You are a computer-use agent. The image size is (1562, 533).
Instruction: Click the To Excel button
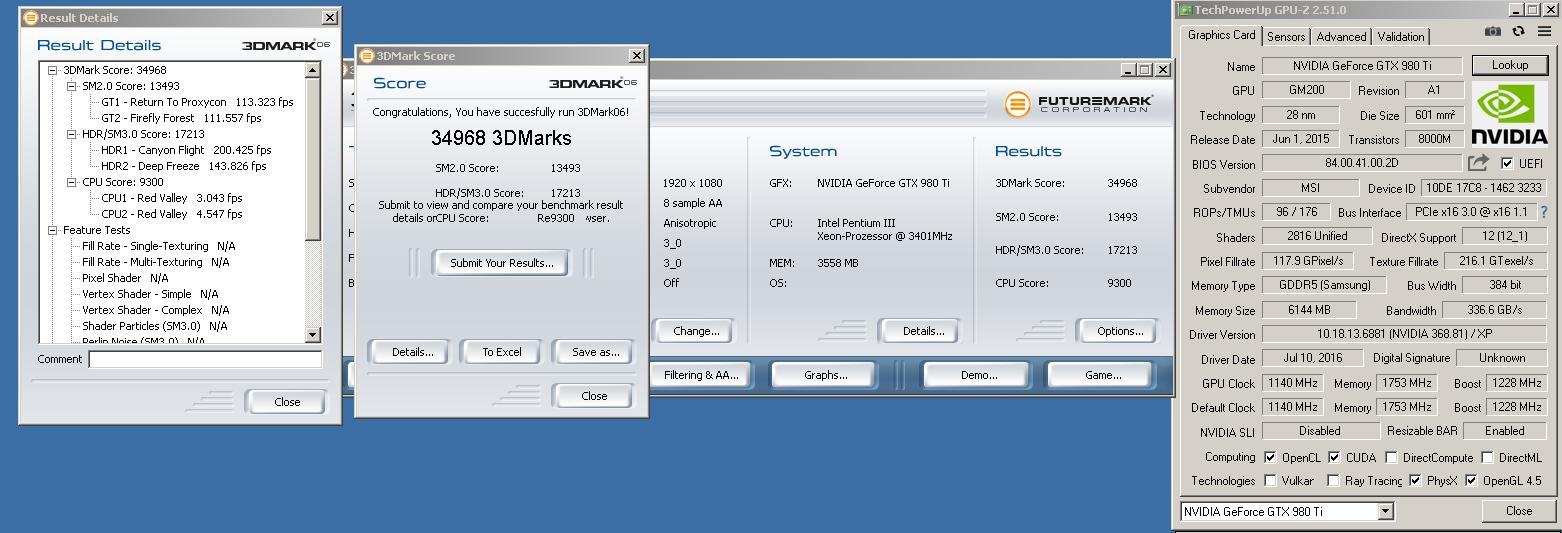[x=502, y=352]
